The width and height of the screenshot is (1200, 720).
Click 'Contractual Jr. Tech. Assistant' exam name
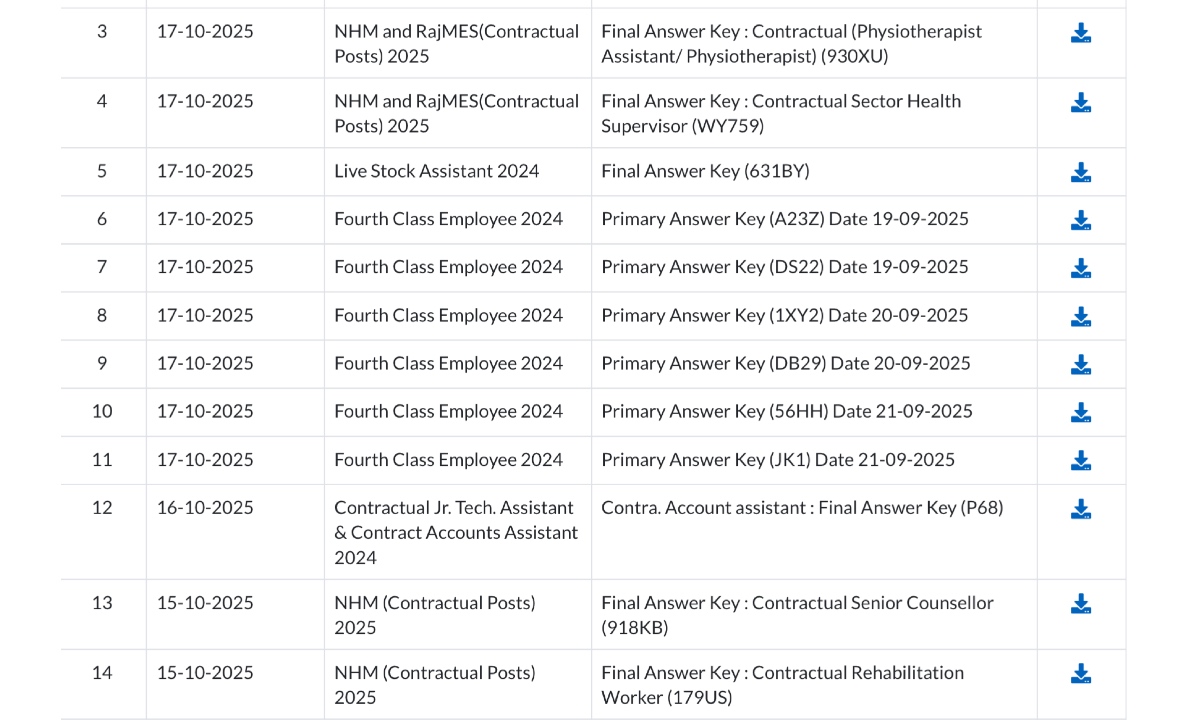454,508
